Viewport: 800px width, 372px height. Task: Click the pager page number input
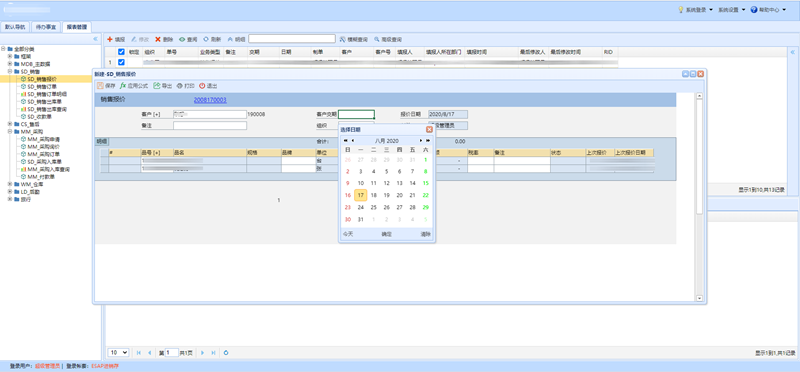(x=171, y=353)
